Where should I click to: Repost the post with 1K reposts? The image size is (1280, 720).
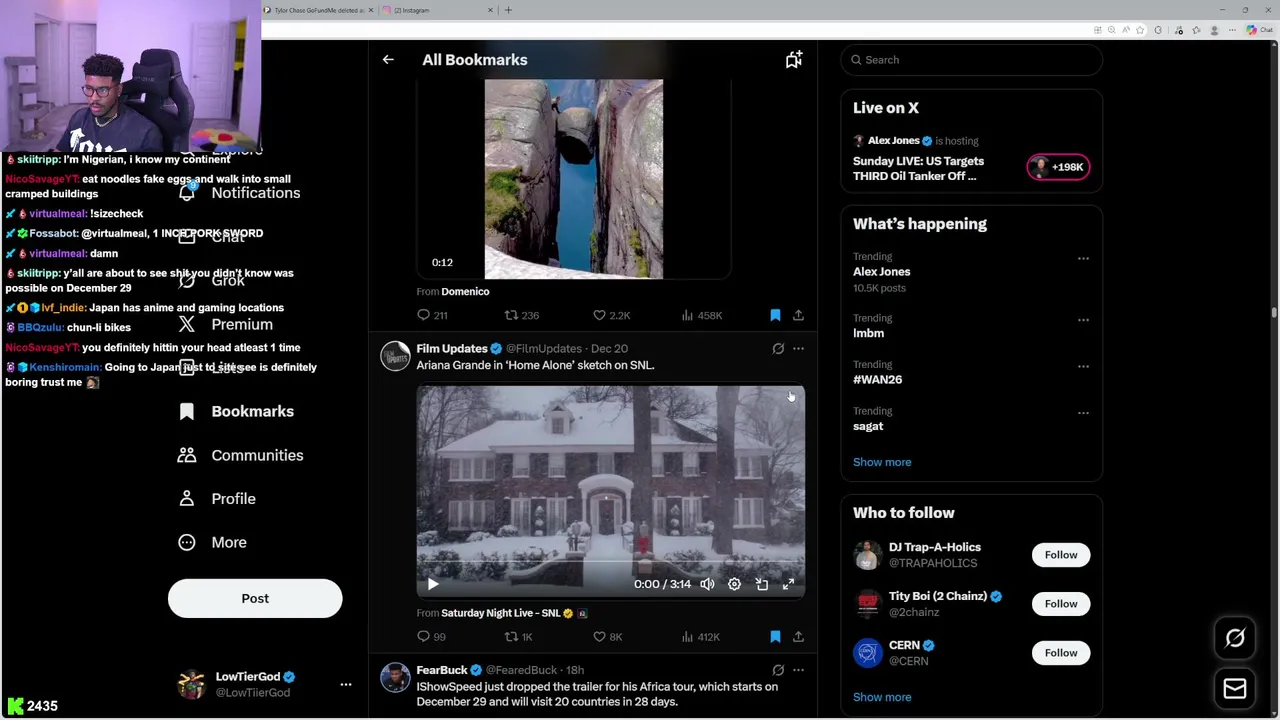[518, 637]
